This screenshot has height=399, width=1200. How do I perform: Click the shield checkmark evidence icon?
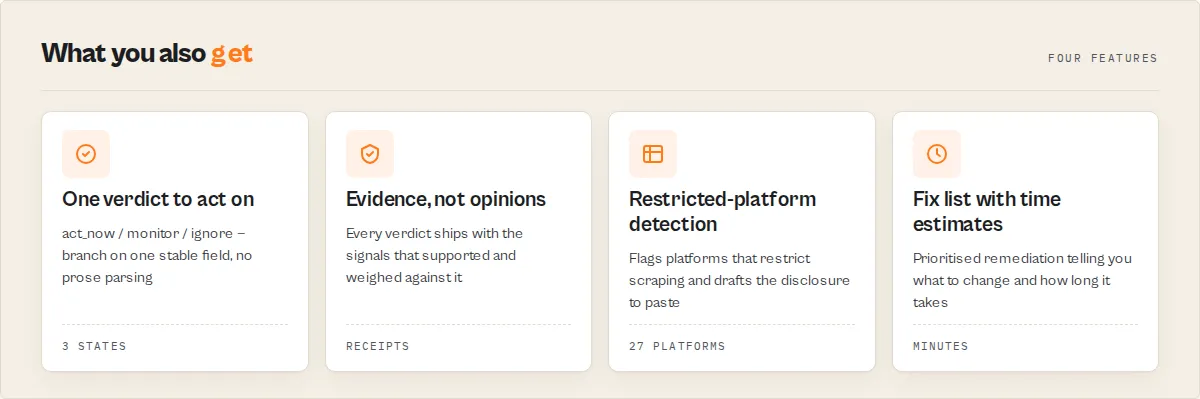[370, 154]
